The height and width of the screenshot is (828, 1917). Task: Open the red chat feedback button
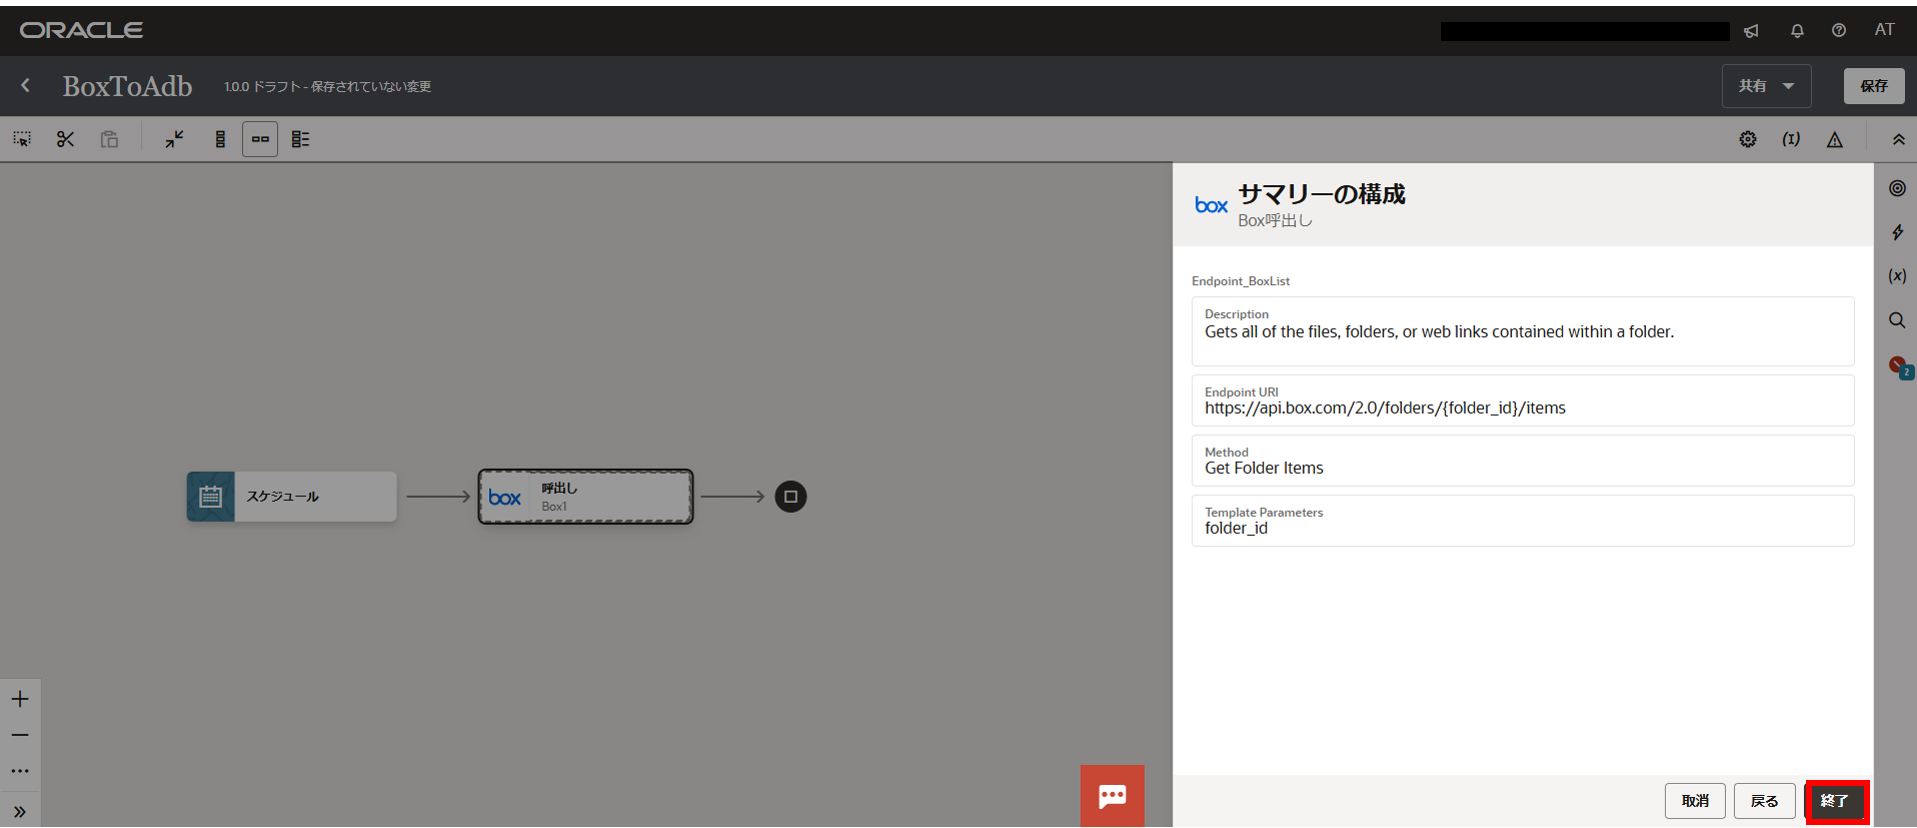pyautogui.click(x=1112, y=796)
